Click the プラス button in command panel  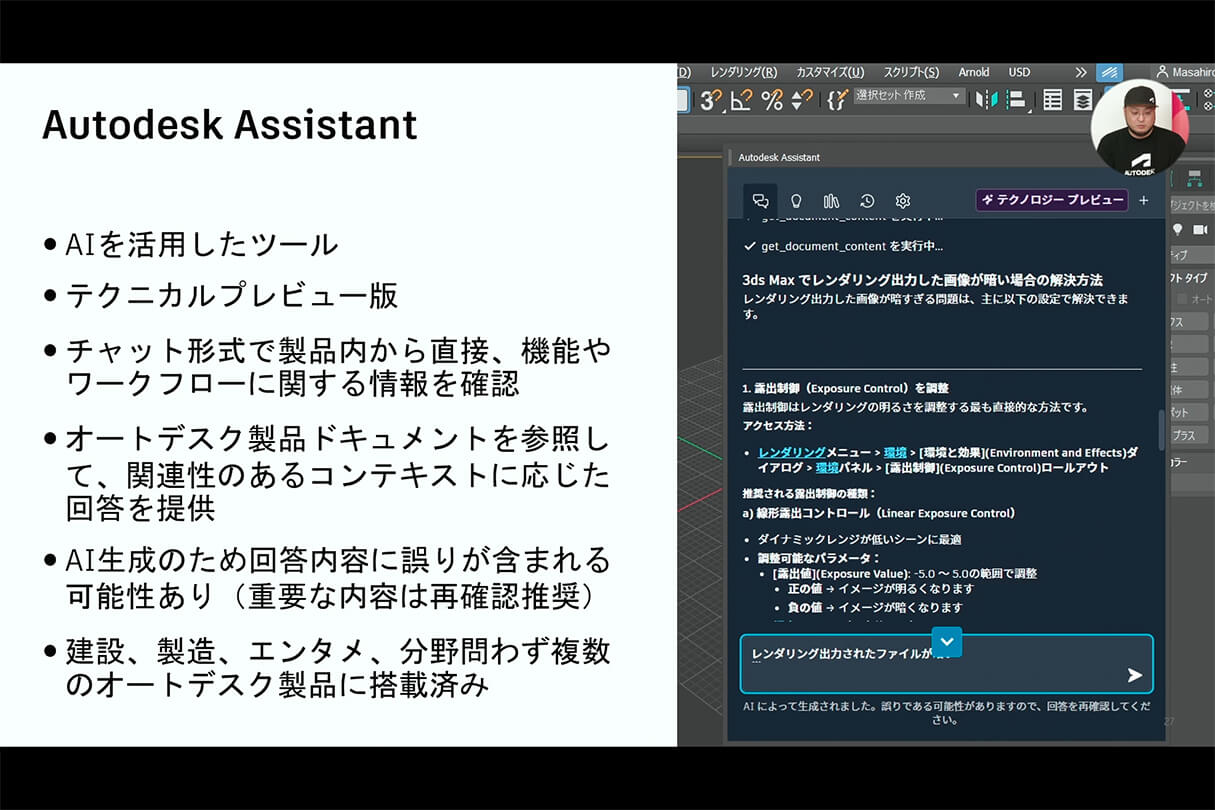point(1190,435)
